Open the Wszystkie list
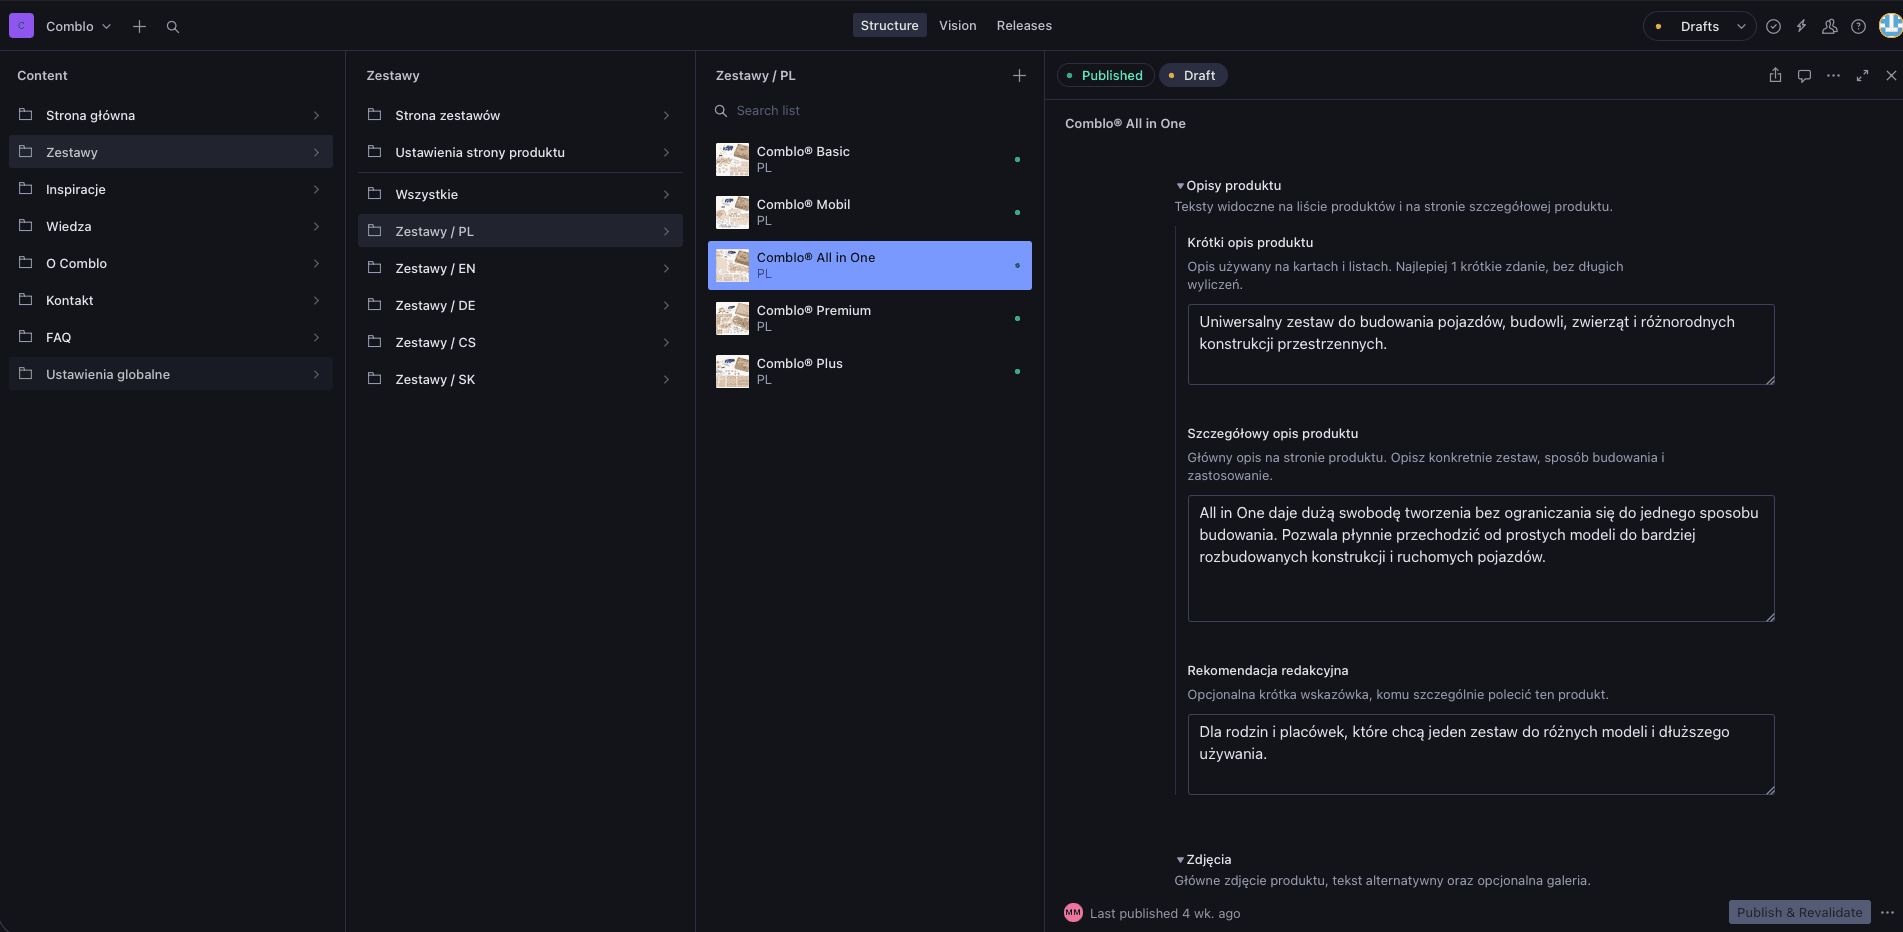Screen dimensions: 1903x932 tap(520, 194)
